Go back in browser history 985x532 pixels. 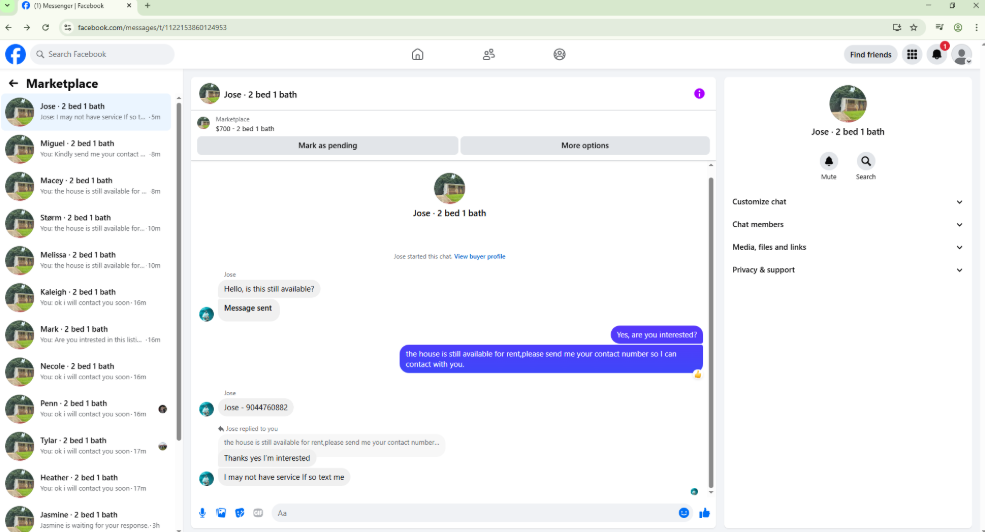[9, 28]
